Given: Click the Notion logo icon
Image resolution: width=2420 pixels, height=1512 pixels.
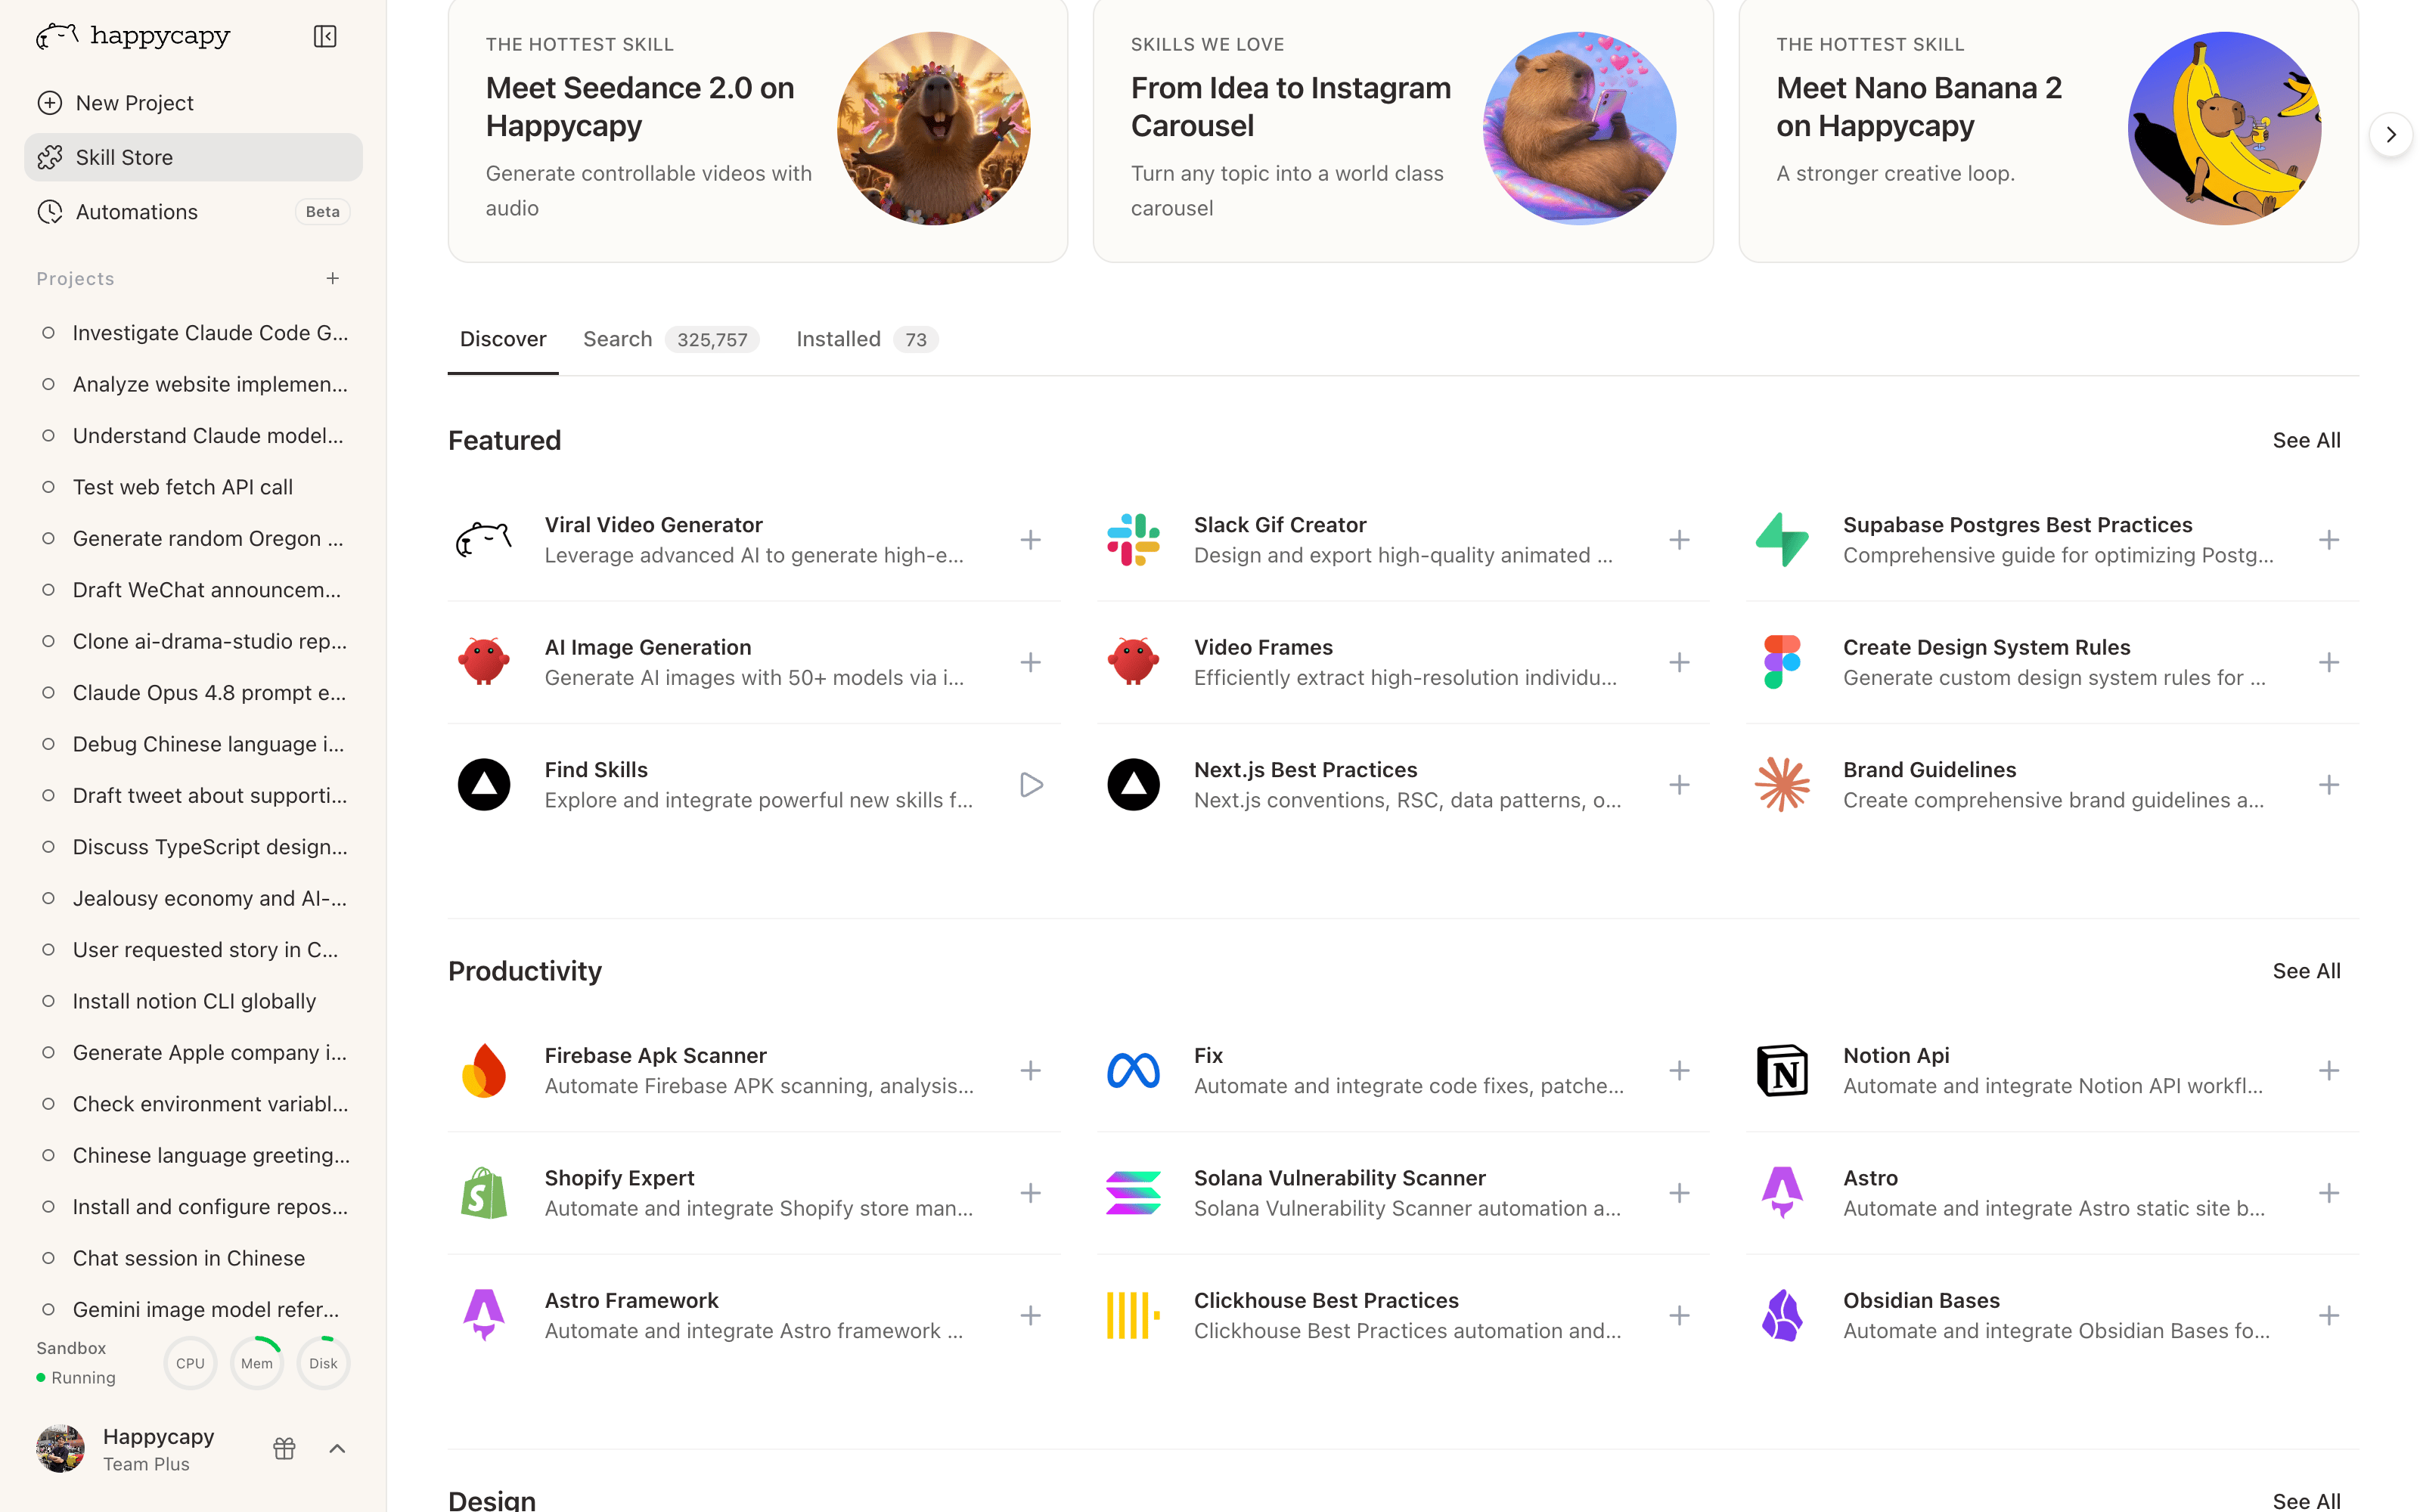Looking at the screenshot, I should 1782,1070.
